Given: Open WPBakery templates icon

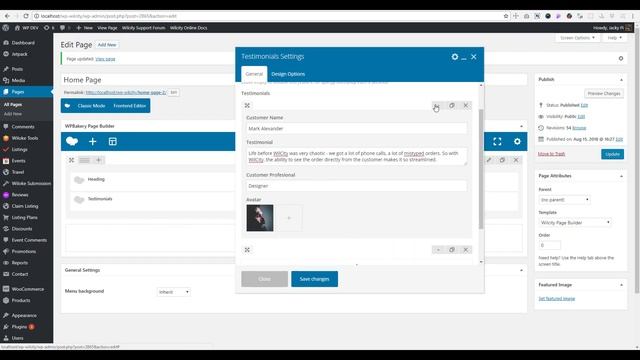Looking at the screenshot, I should 113,141.
